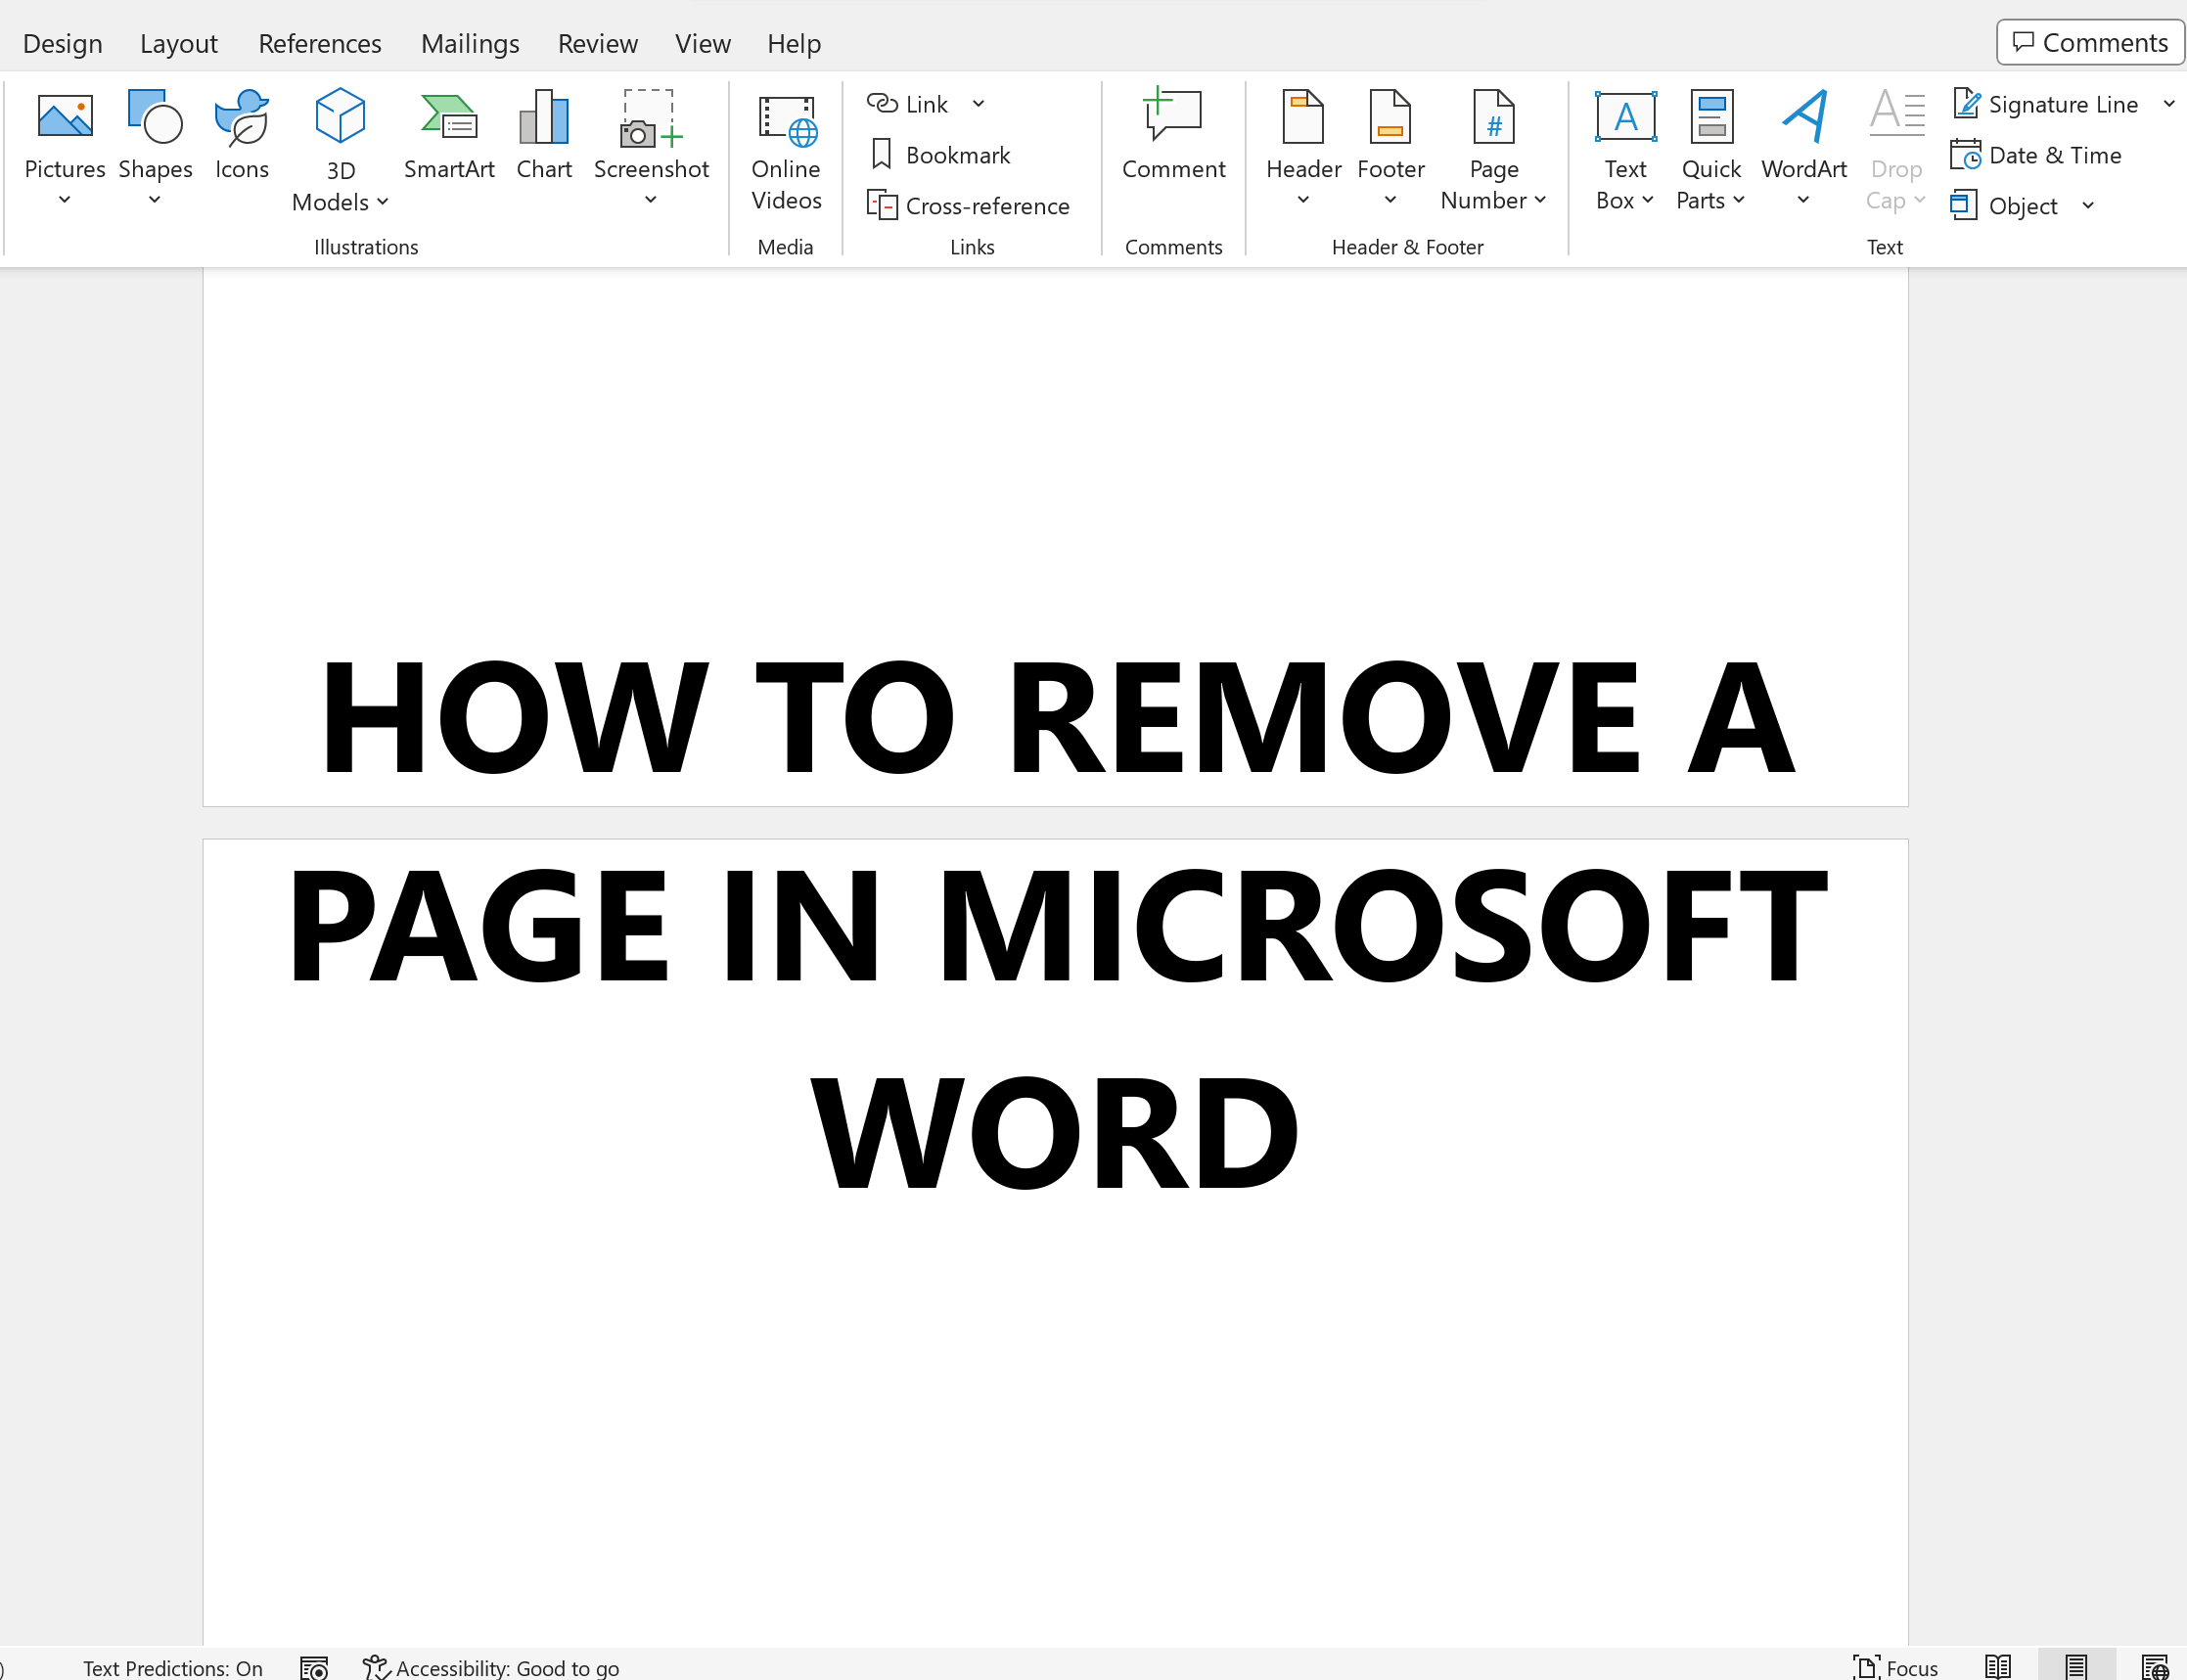Image resolution: width=2187 pixels, height=1680 pixels.
Task: Expand the Page Number dropdown arrow
Action: 1541,200
